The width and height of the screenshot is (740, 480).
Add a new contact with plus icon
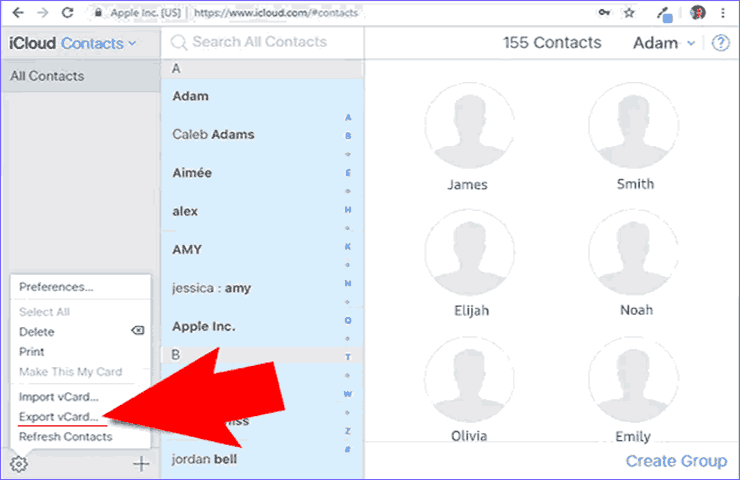141,464
